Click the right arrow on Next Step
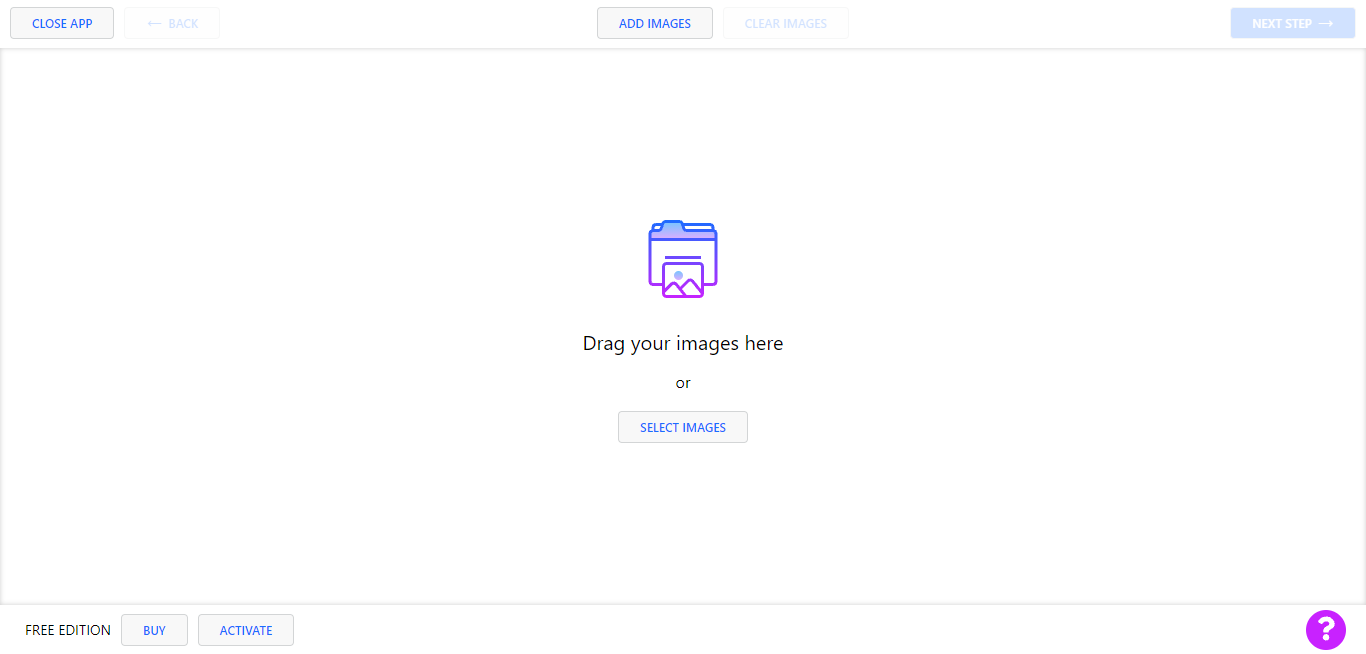This screenshot has width=1366, height=654. pos(1325,23)
